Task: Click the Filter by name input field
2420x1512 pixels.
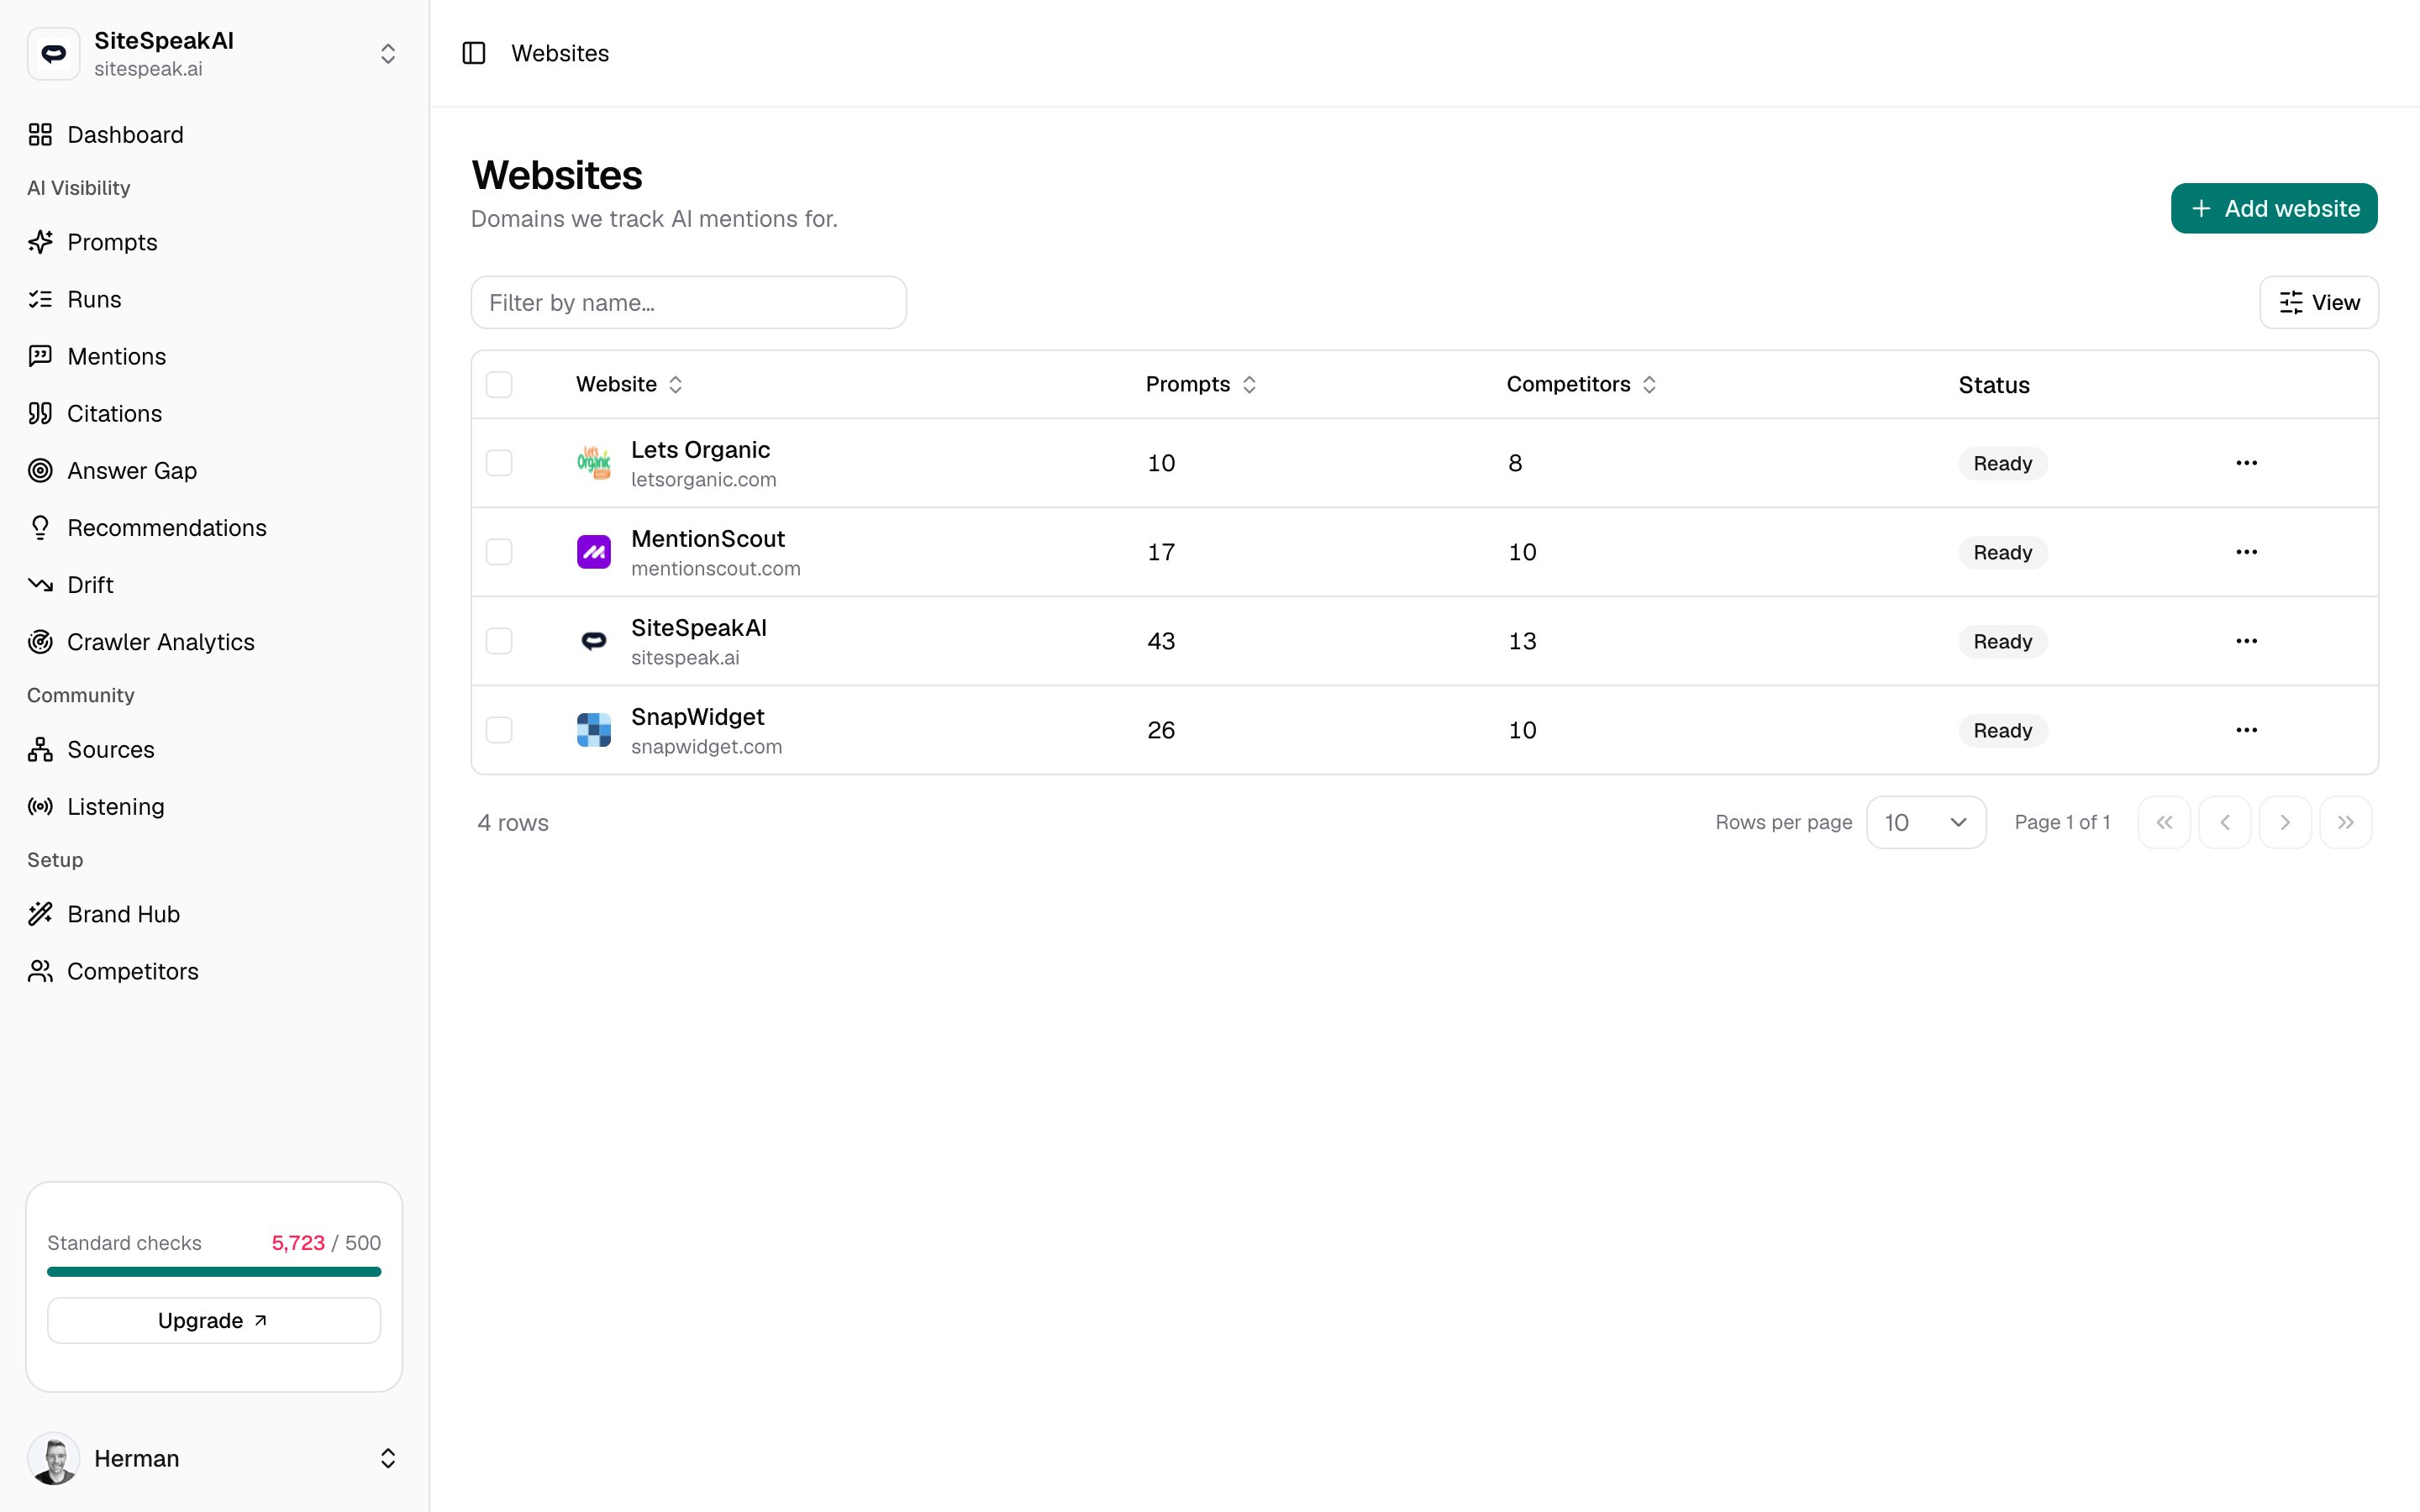Action: pyautogui.click(x=689, y=302)
